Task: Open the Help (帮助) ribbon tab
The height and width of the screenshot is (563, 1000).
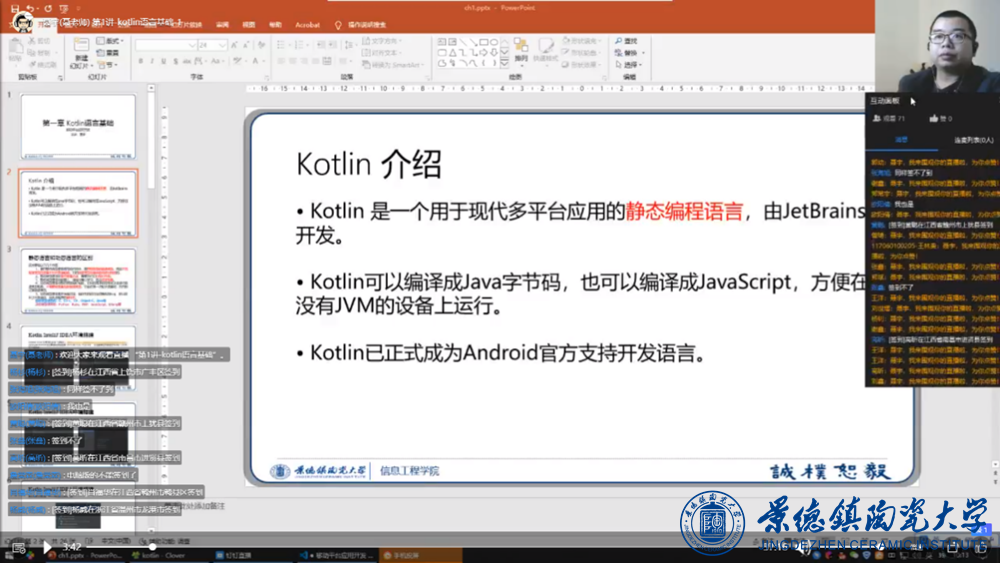Action: (276, 25)
